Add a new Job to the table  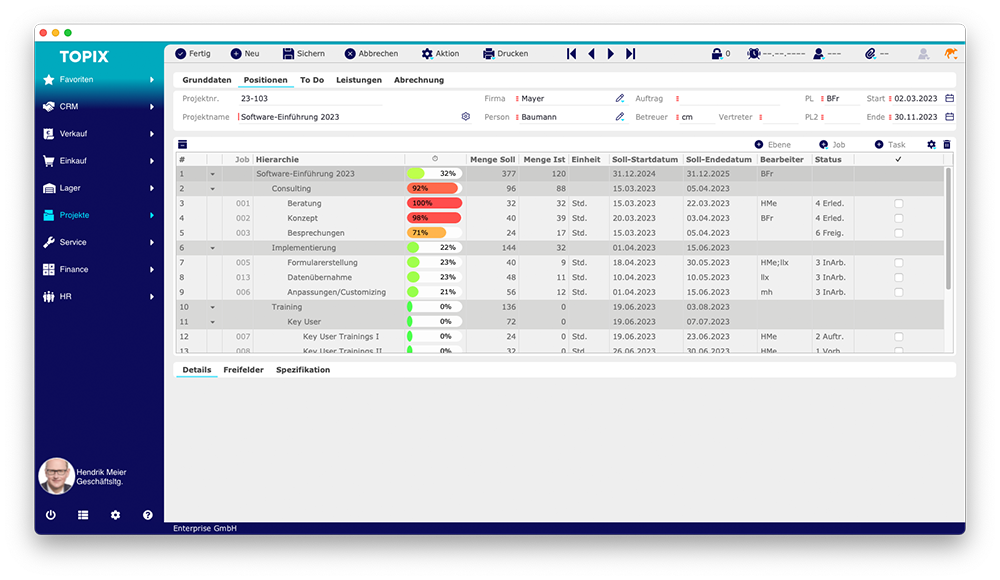click(x=831, y=145)
